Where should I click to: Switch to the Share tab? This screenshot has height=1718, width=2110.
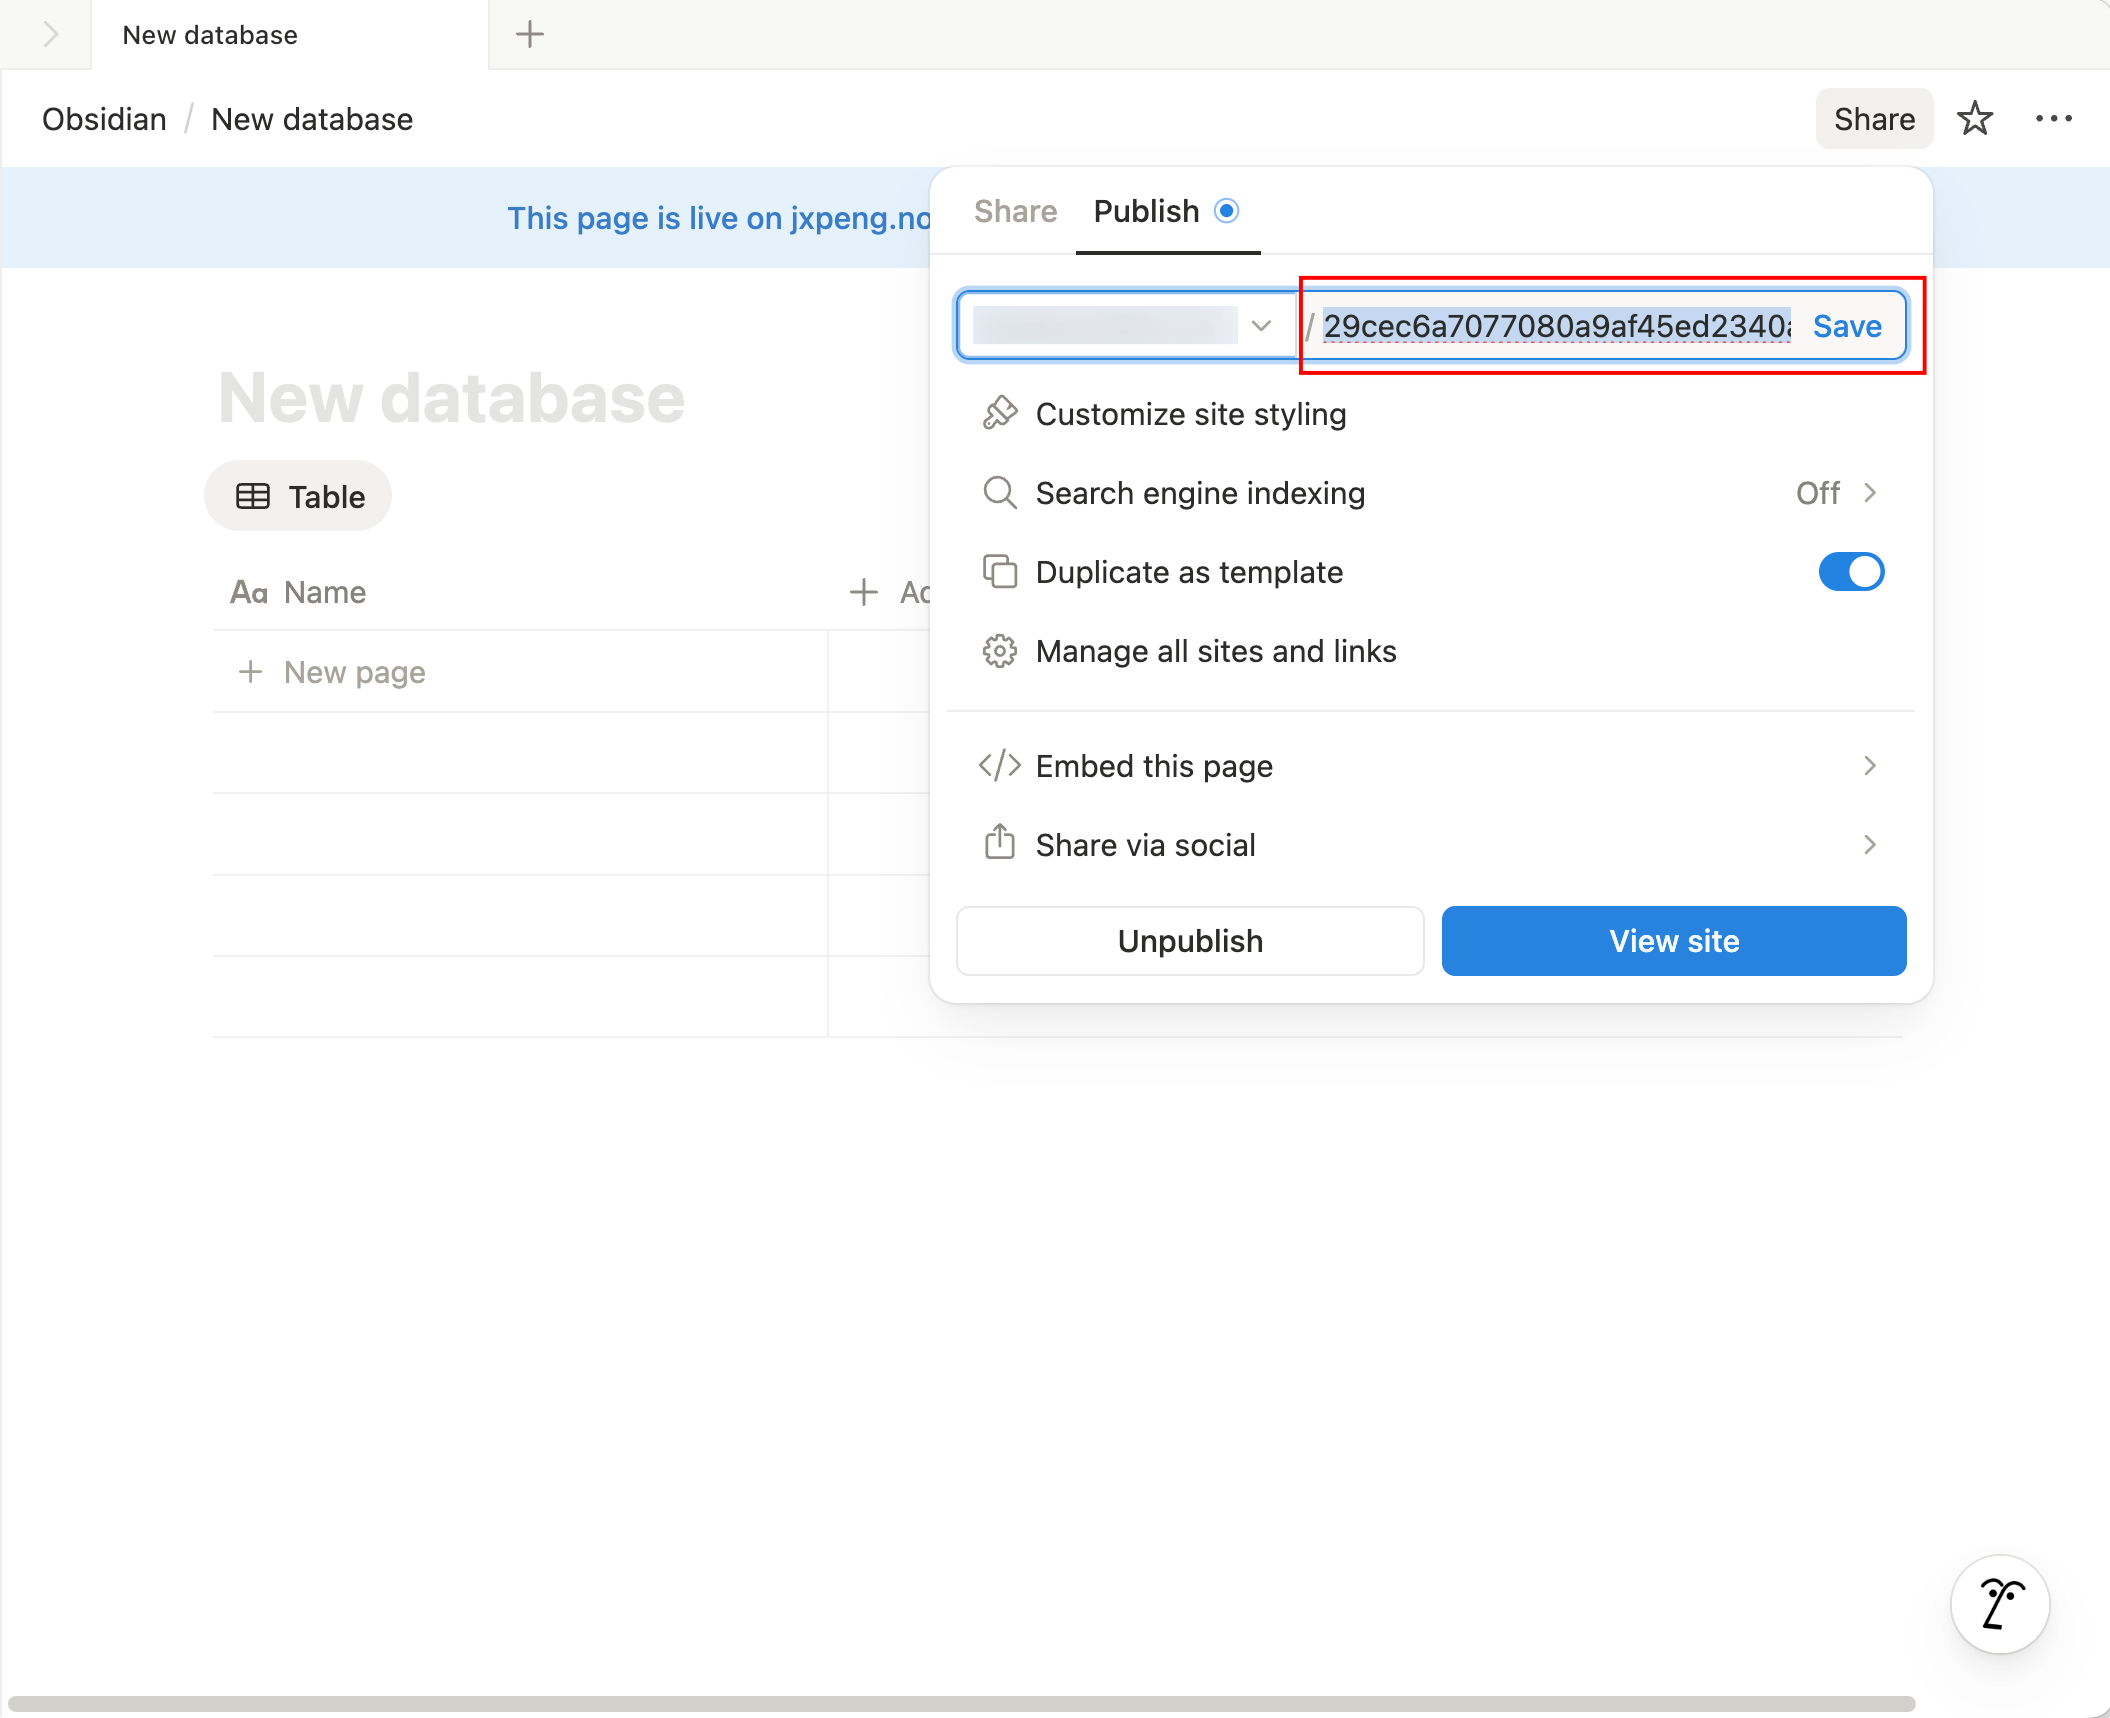[x=1014, y=211]
